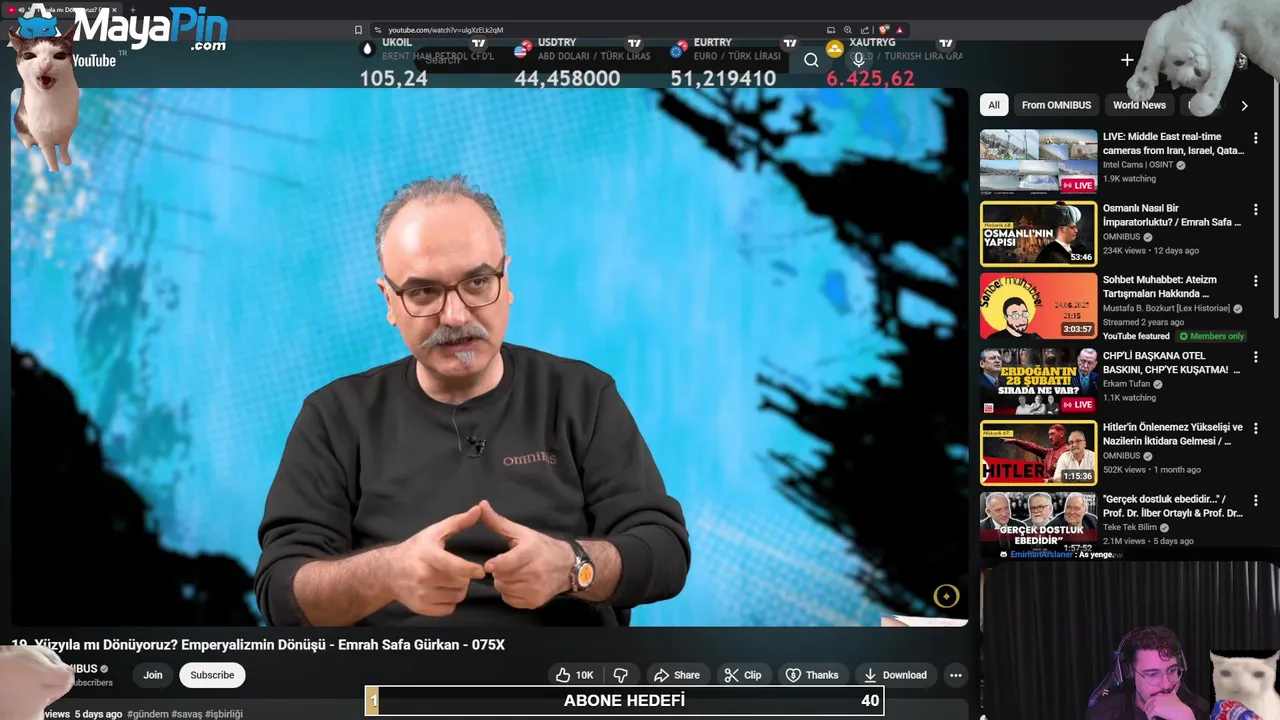Show more filter chips with the right chevron
This screenshot has height=720, width=1280.
(1244, 105)
